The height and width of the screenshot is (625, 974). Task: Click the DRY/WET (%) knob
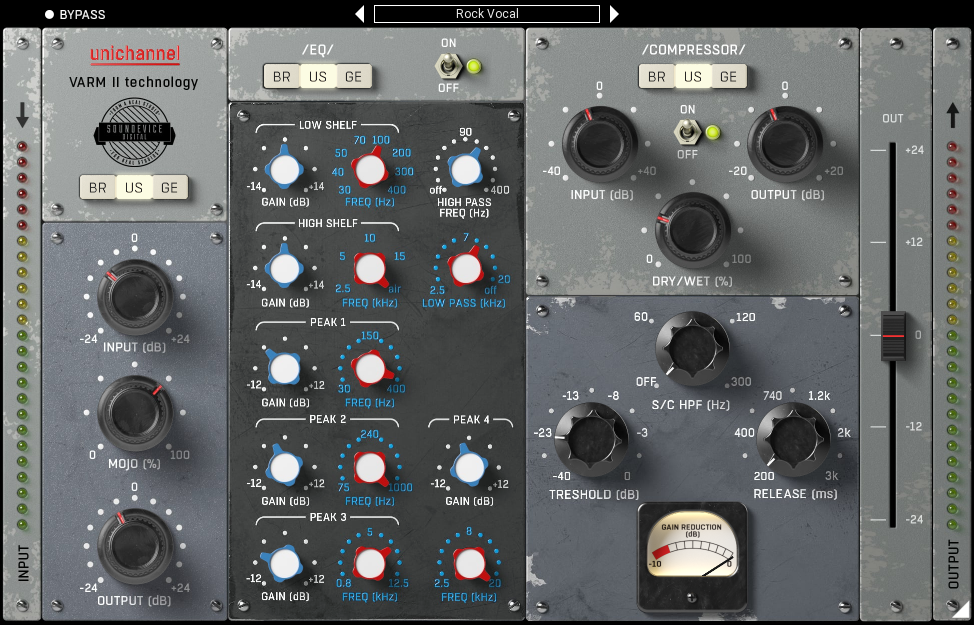693,230
